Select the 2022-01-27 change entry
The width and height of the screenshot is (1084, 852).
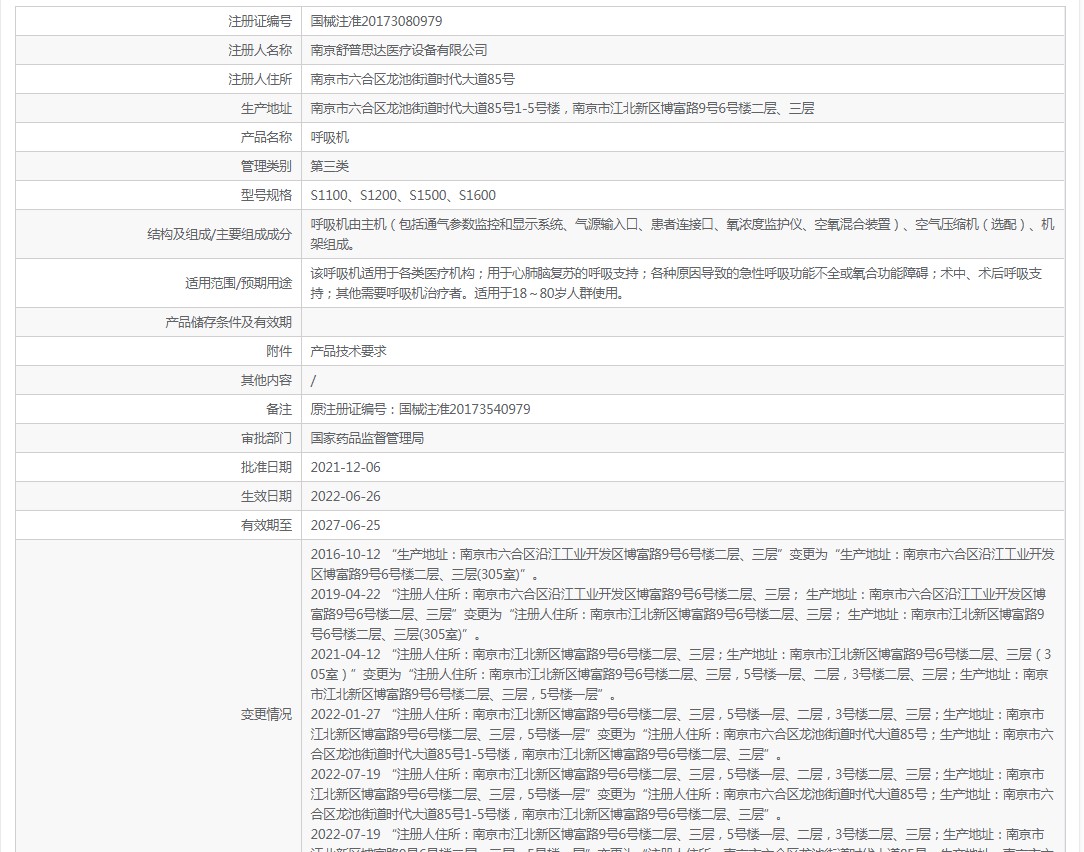coord(682,734)
